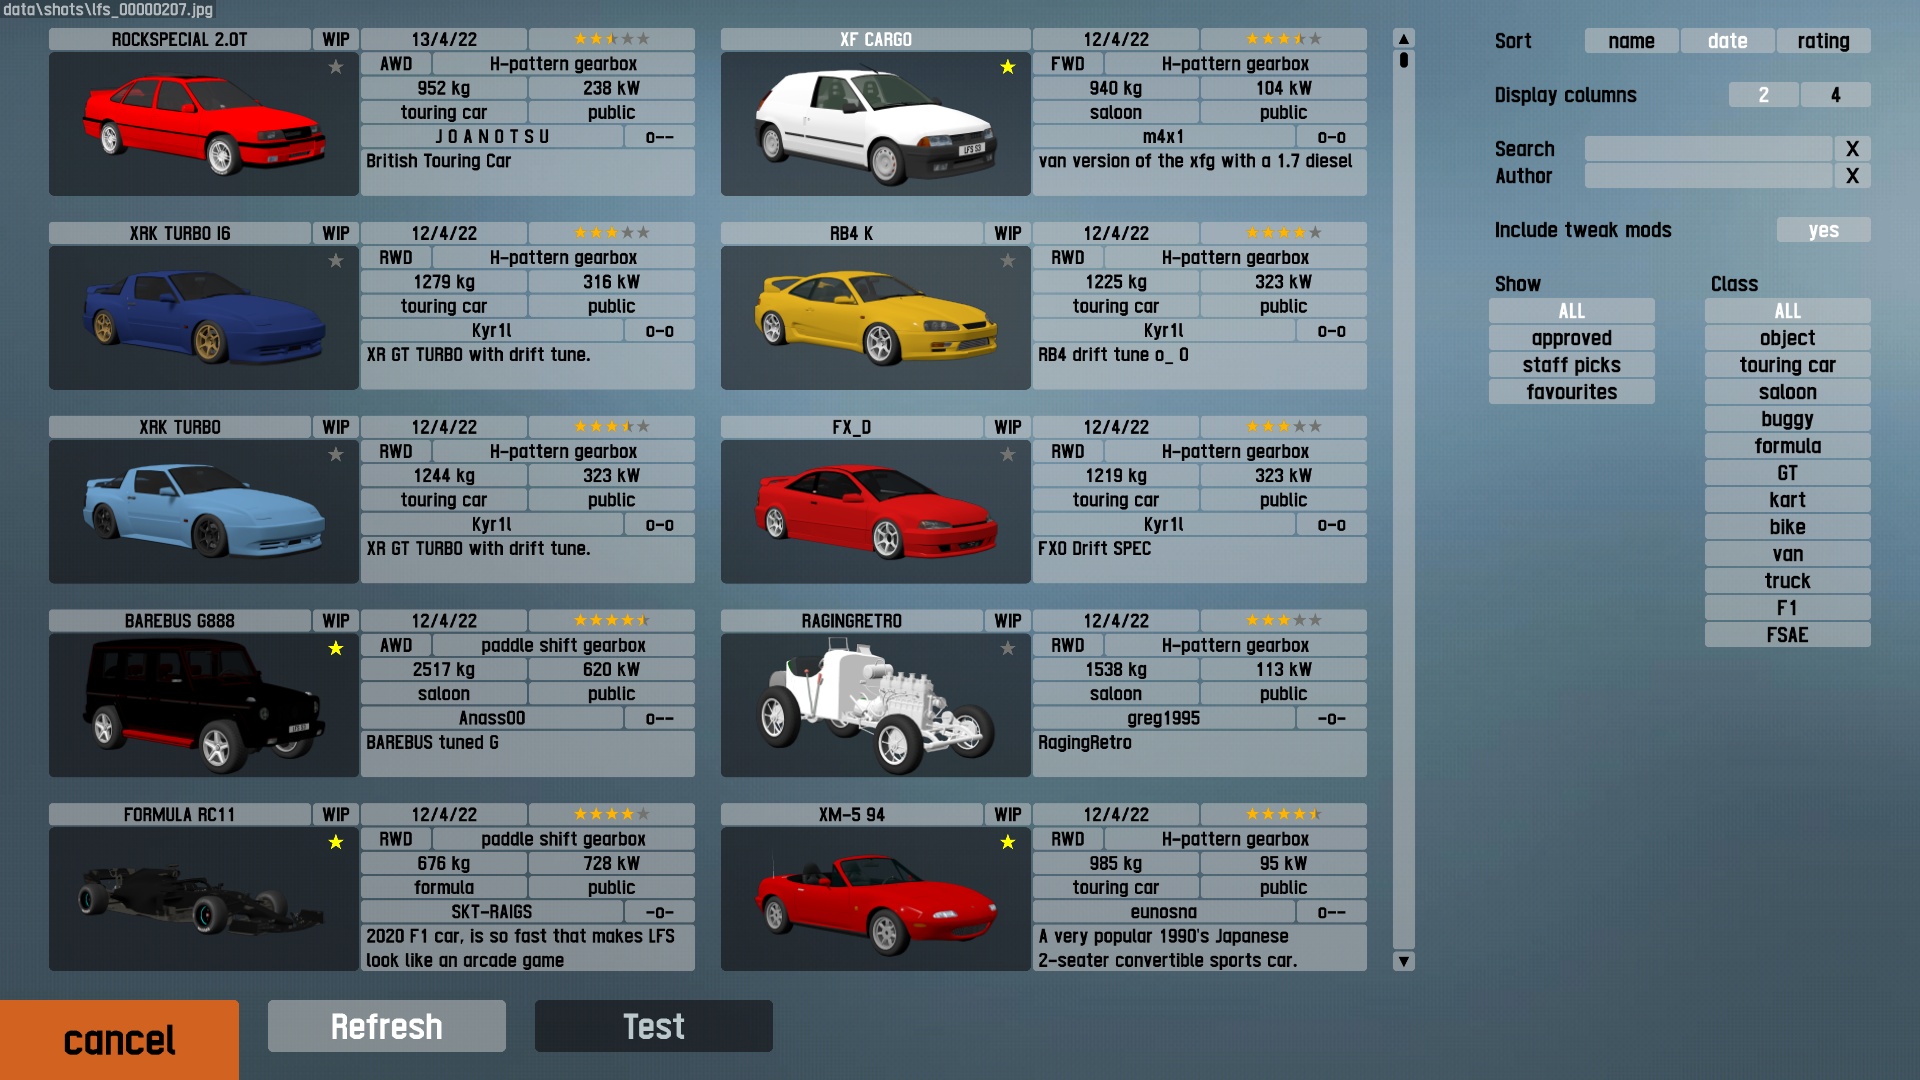Filter Class by touring car

(1787, 365)
